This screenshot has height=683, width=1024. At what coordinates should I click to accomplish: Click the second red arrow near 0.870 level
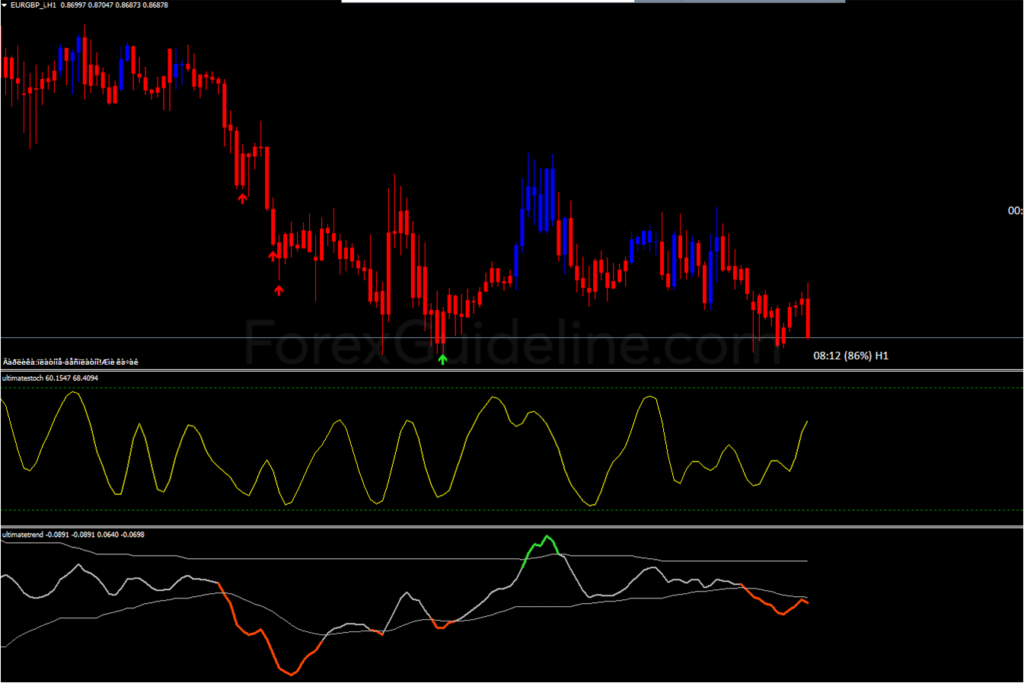tap(272, 256)
